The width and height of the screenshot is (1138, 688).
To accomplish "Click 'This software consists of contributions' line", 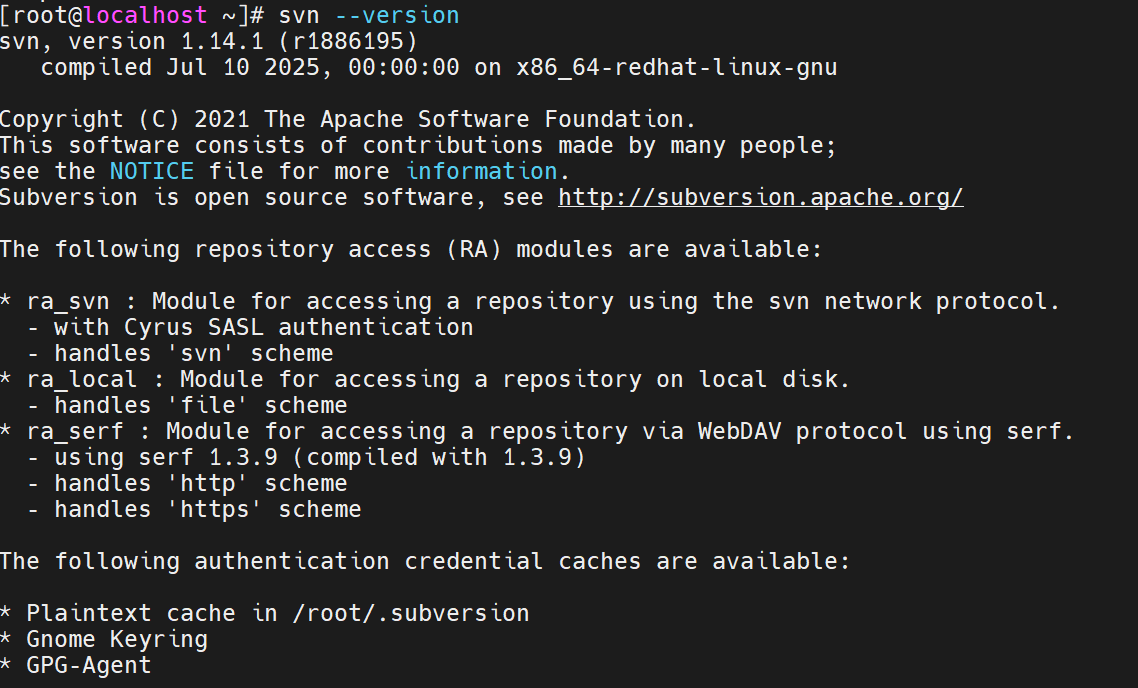I will (418, 145).
